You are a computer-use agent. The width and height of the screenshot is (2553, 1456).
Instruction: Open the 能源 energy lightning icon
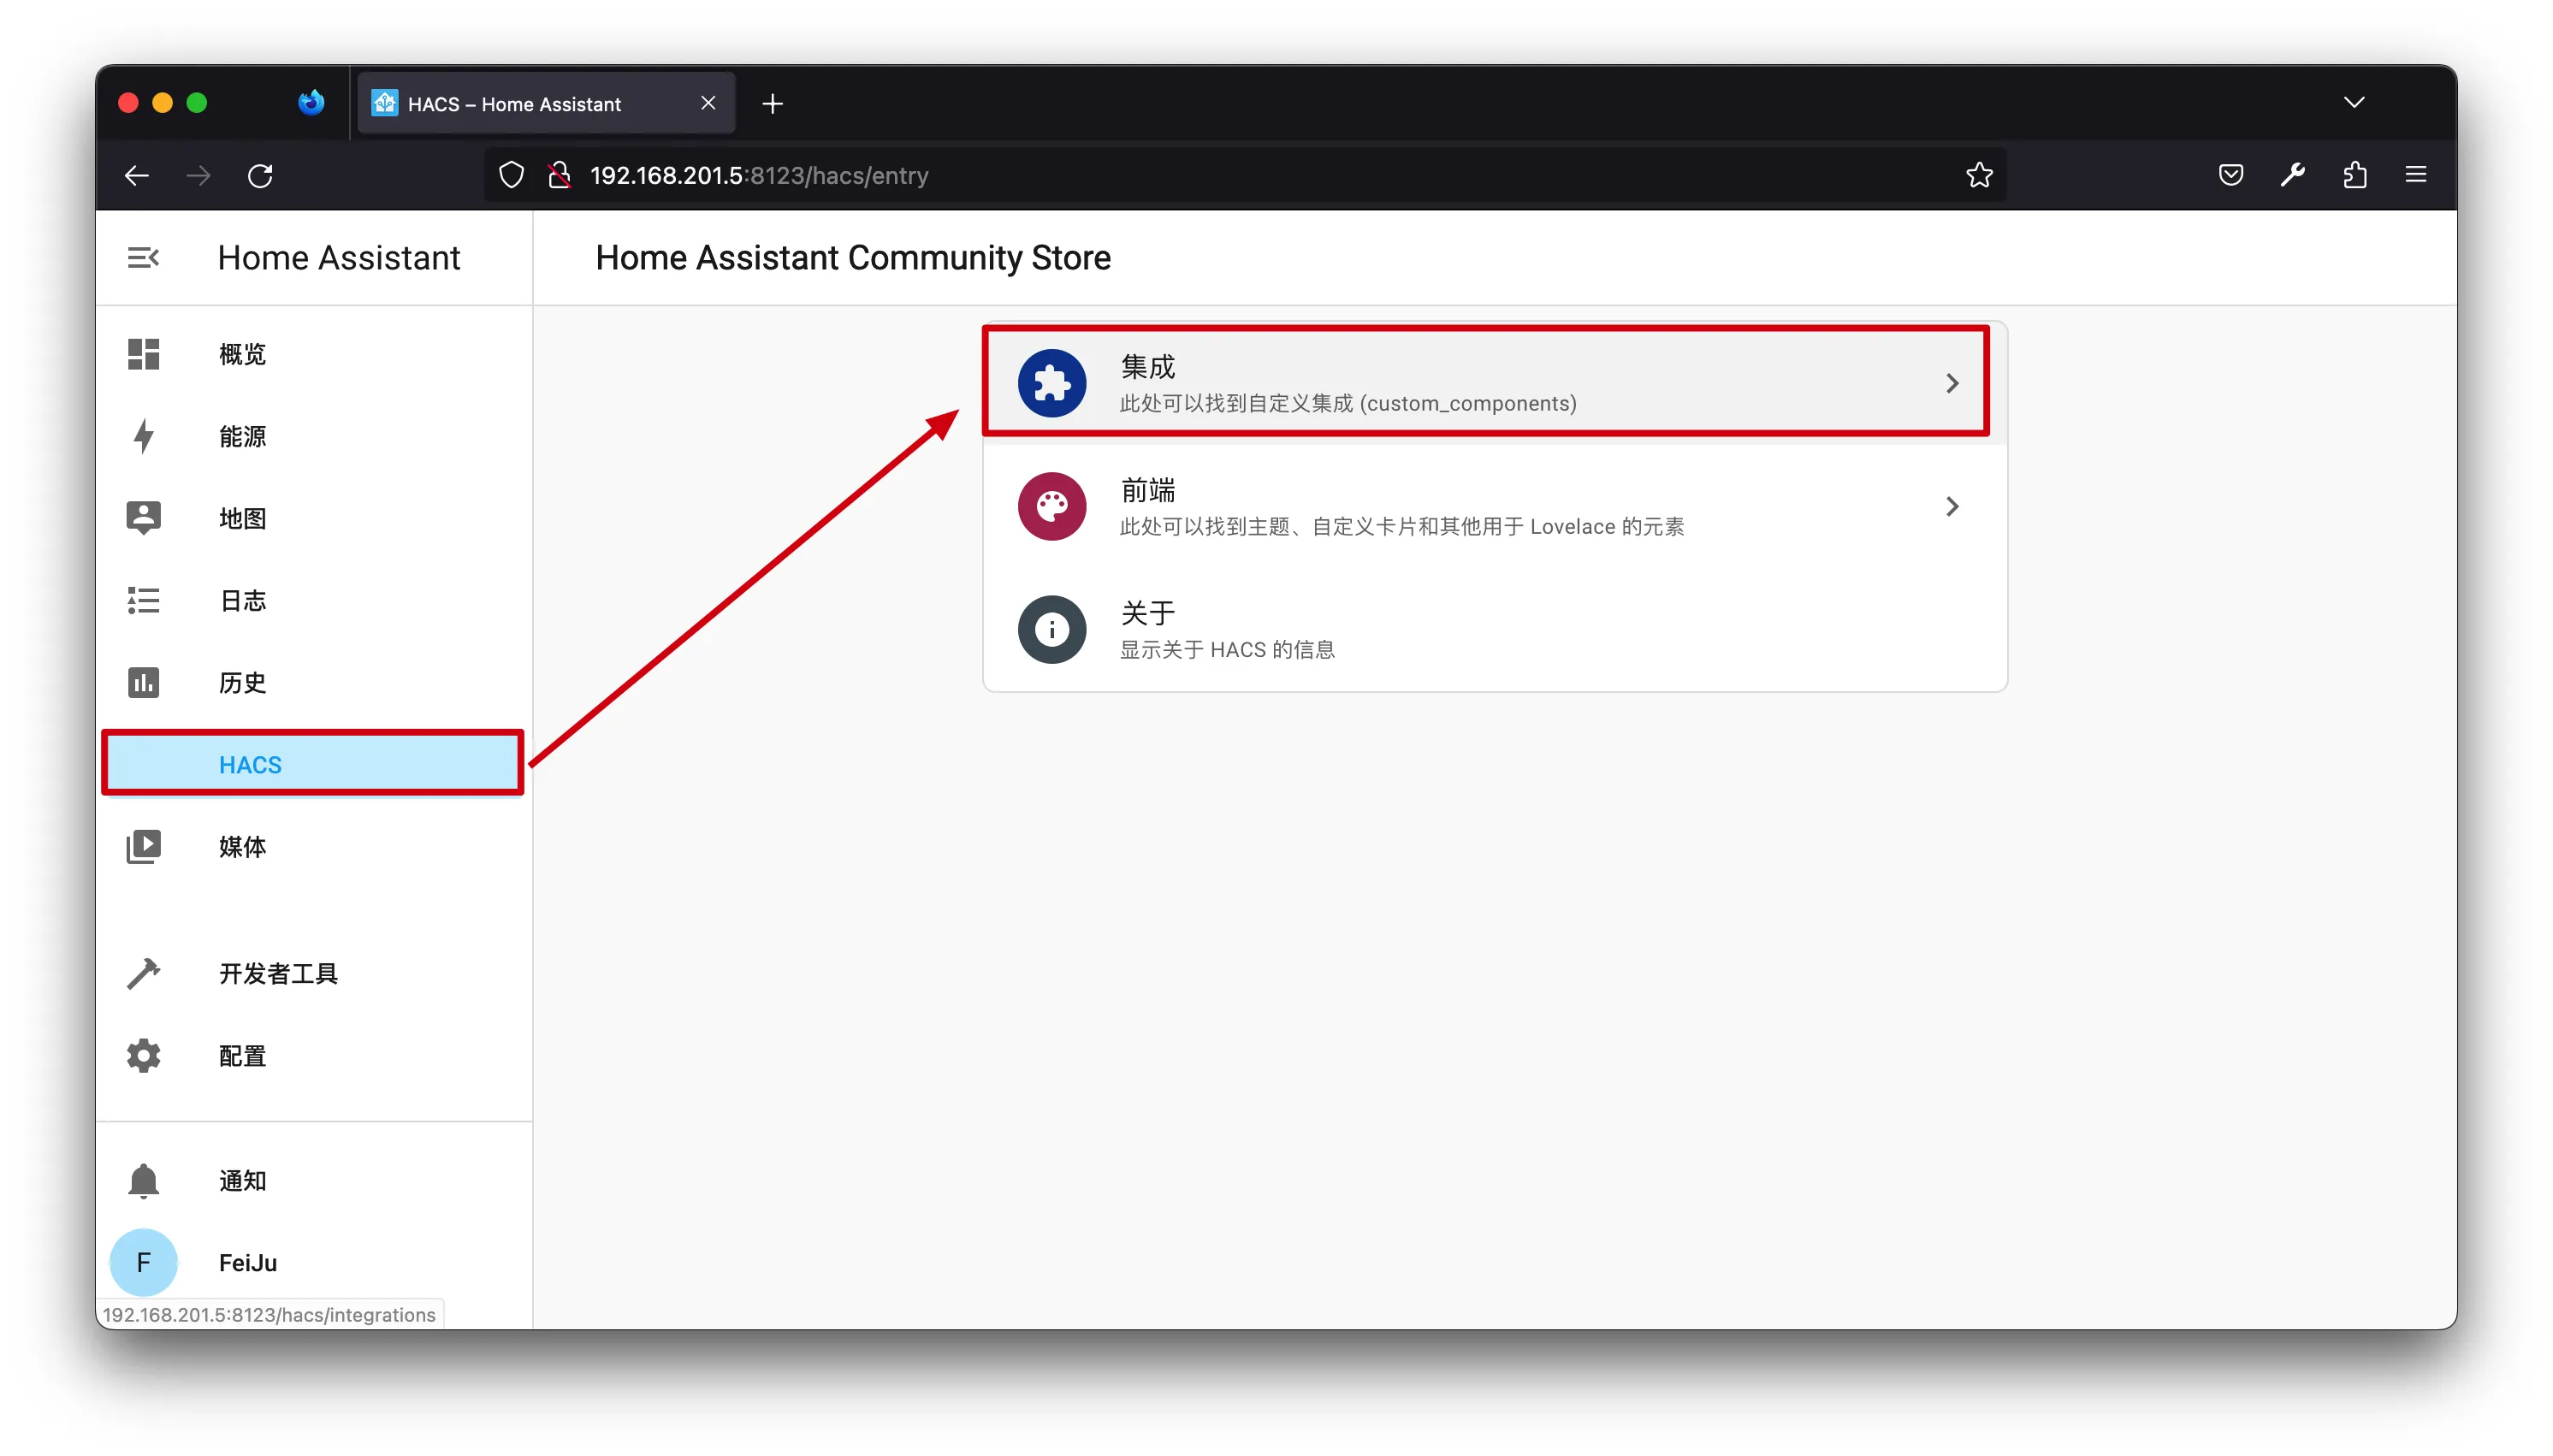pos(143,436)
